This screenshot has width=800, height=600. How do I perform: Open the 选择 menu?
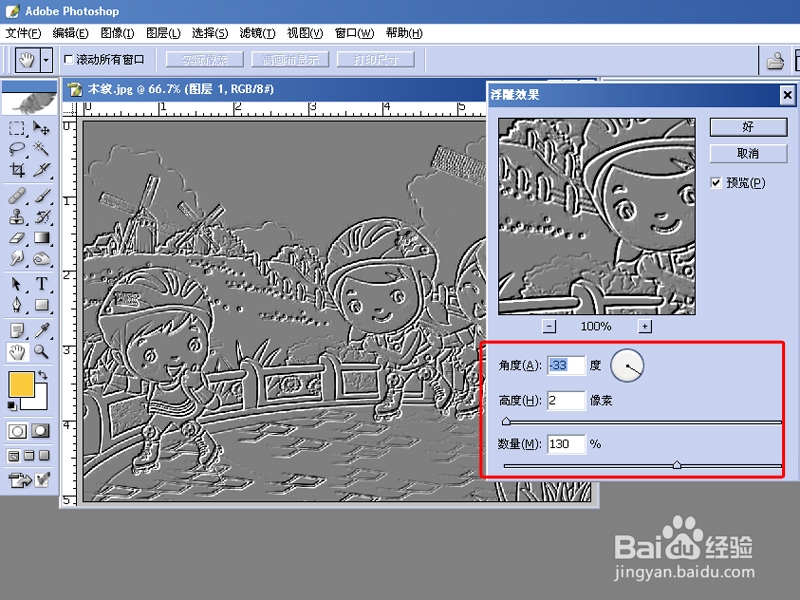[210, 33]
